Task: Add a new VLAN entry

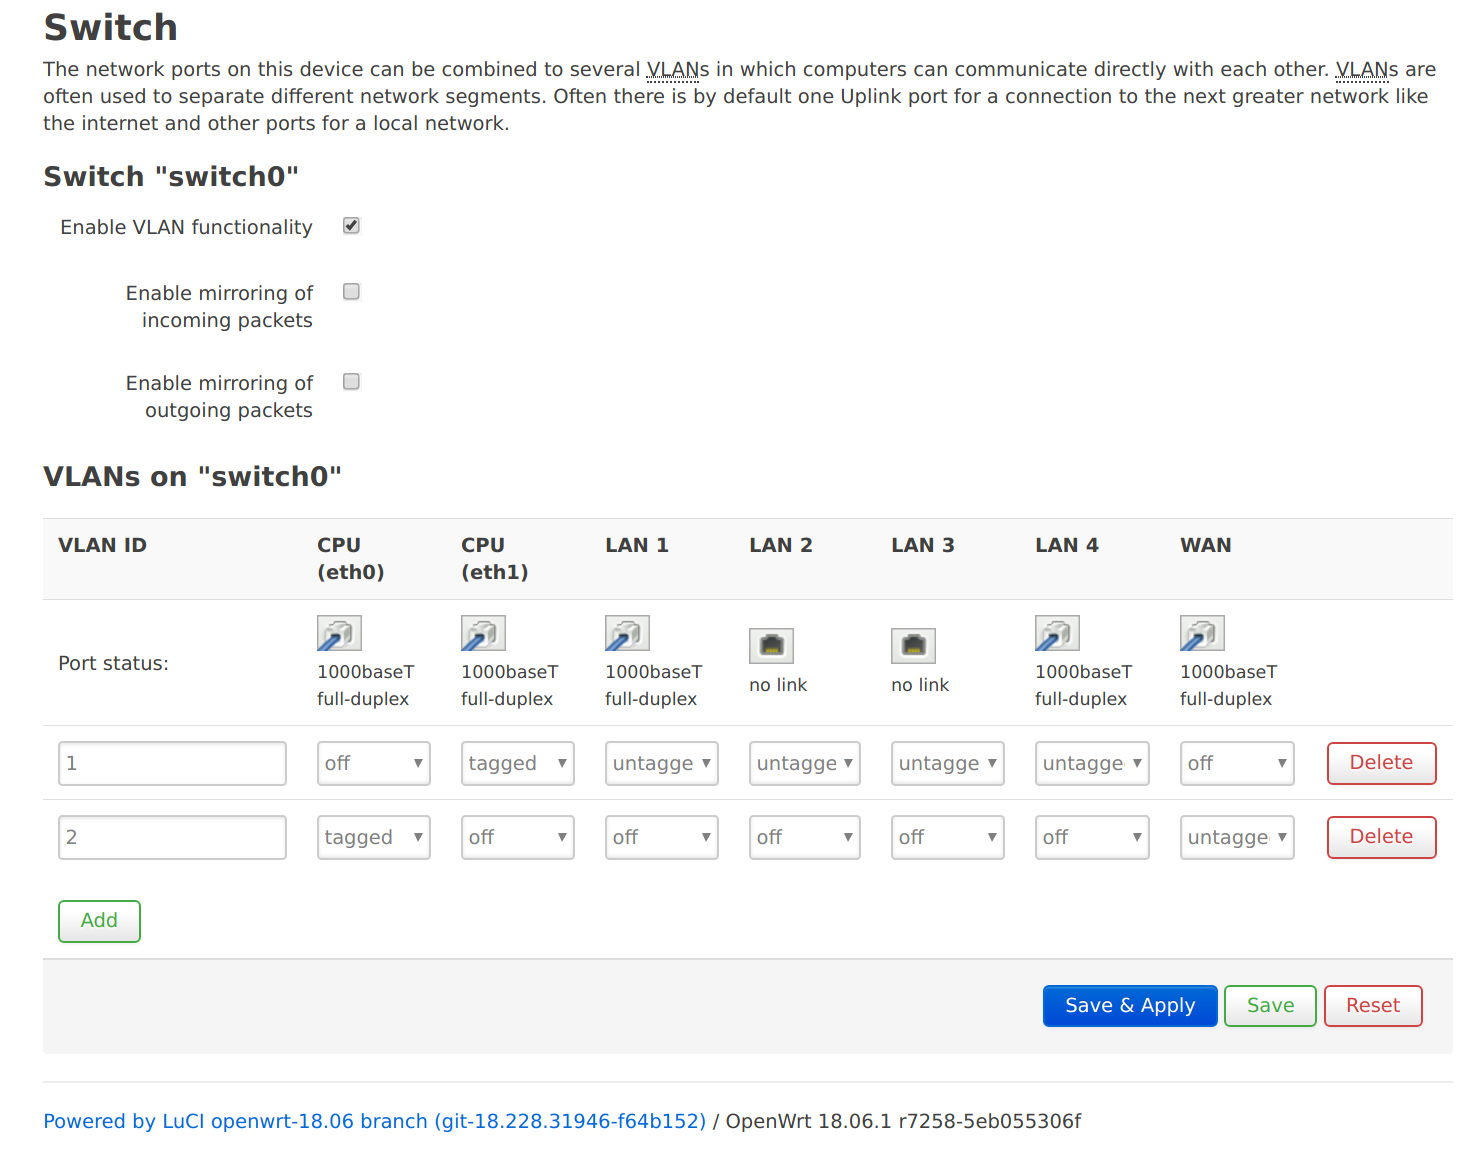Action: (x=99, y=921)
